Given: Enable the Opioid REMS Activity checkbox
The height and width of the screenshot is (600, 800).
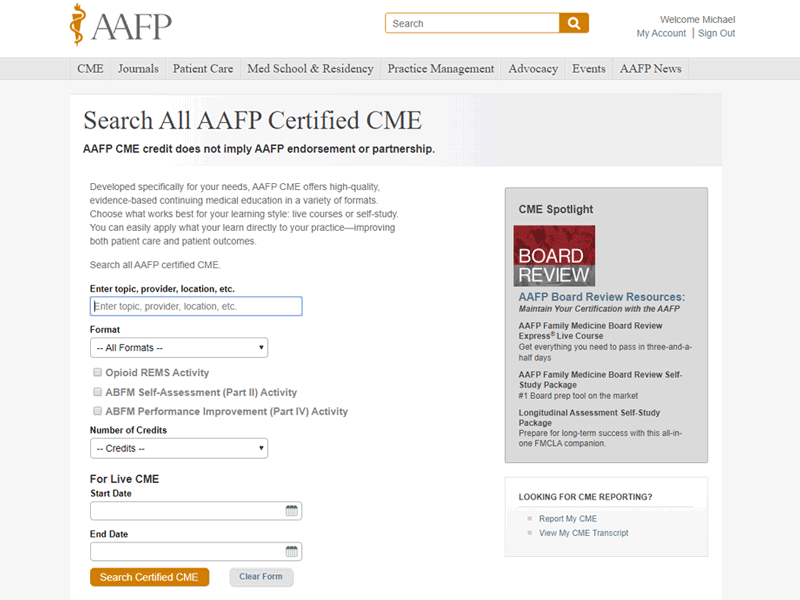Looking at the screenshot, I should pyautogui.click(x=97, y=373).
